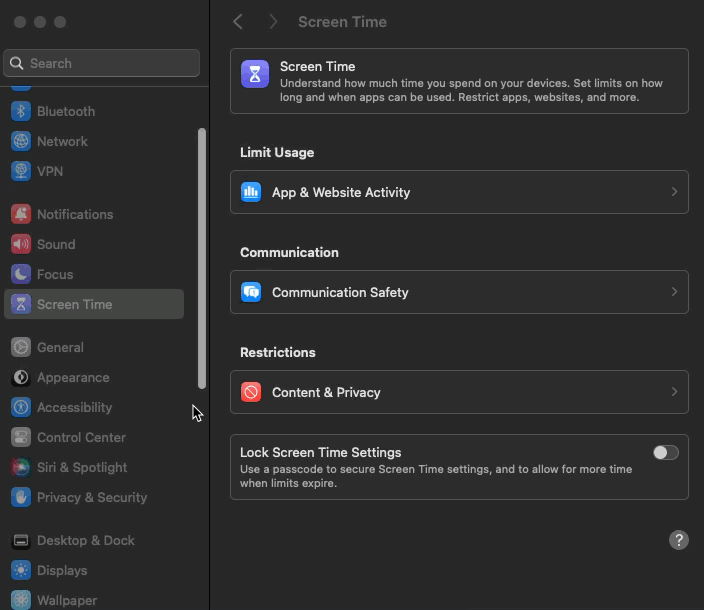Screen dimensions: 704x610
Task: Click the Siri & Spotlight icon
Action: pos(21,467)
